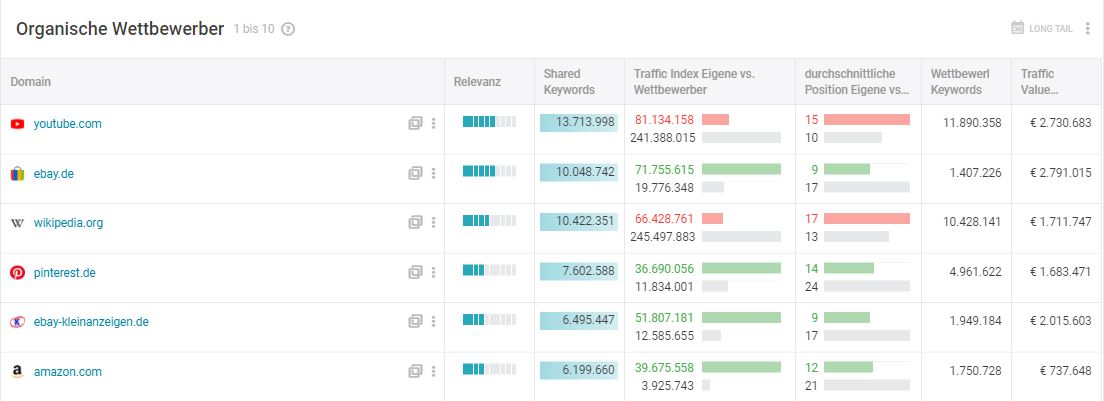Click the relevance bar for amazon.com
Screen dimensions: 1104x401
pyautogui.click(x=489, y=369)
